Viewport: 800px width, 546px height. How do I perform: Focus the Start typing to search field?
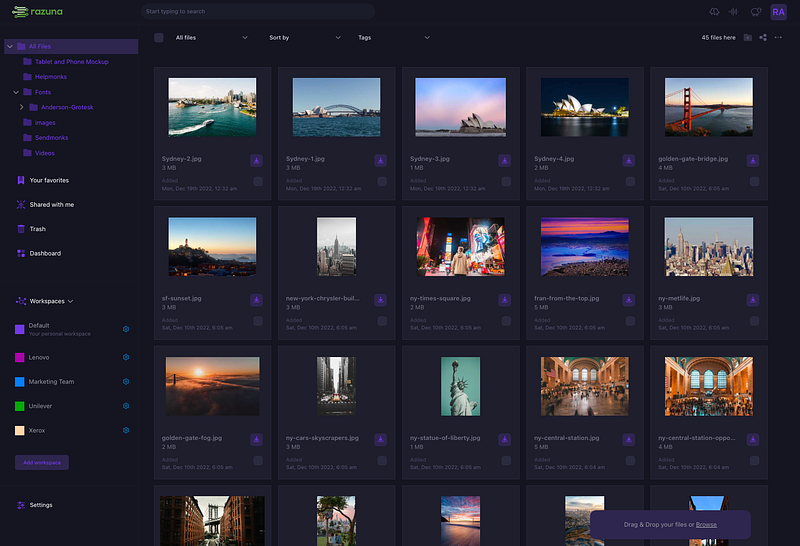258,11
